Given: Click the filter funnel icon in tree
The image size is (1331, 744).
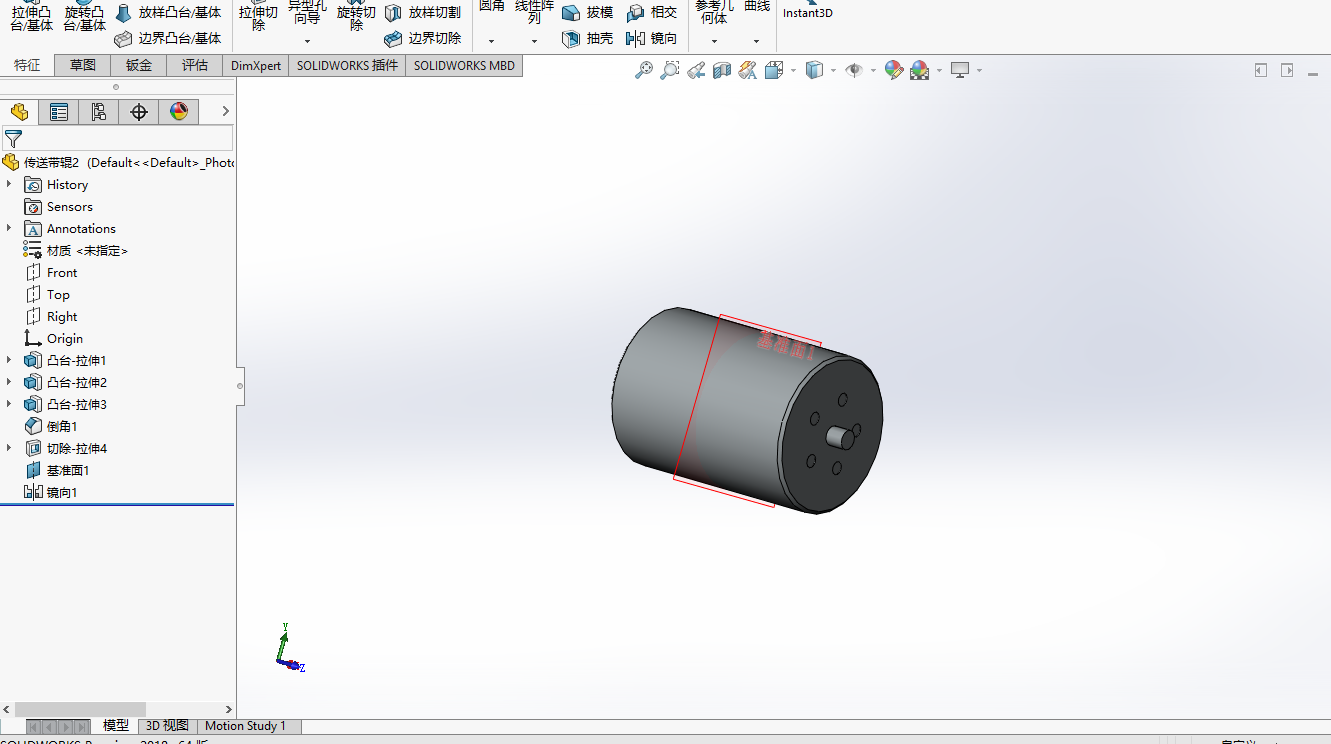Looking at the screenshot, I should pos(13,139).
